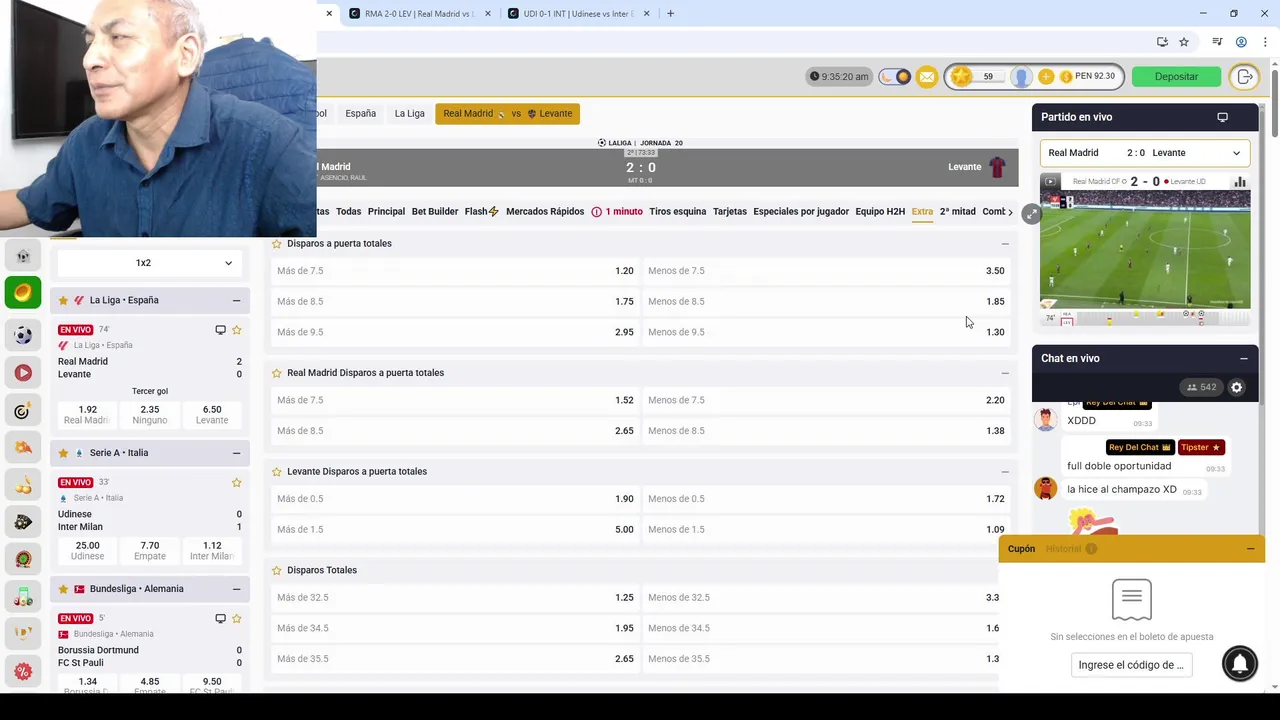Select 25.00 Udinese odds

click(87, 550)
